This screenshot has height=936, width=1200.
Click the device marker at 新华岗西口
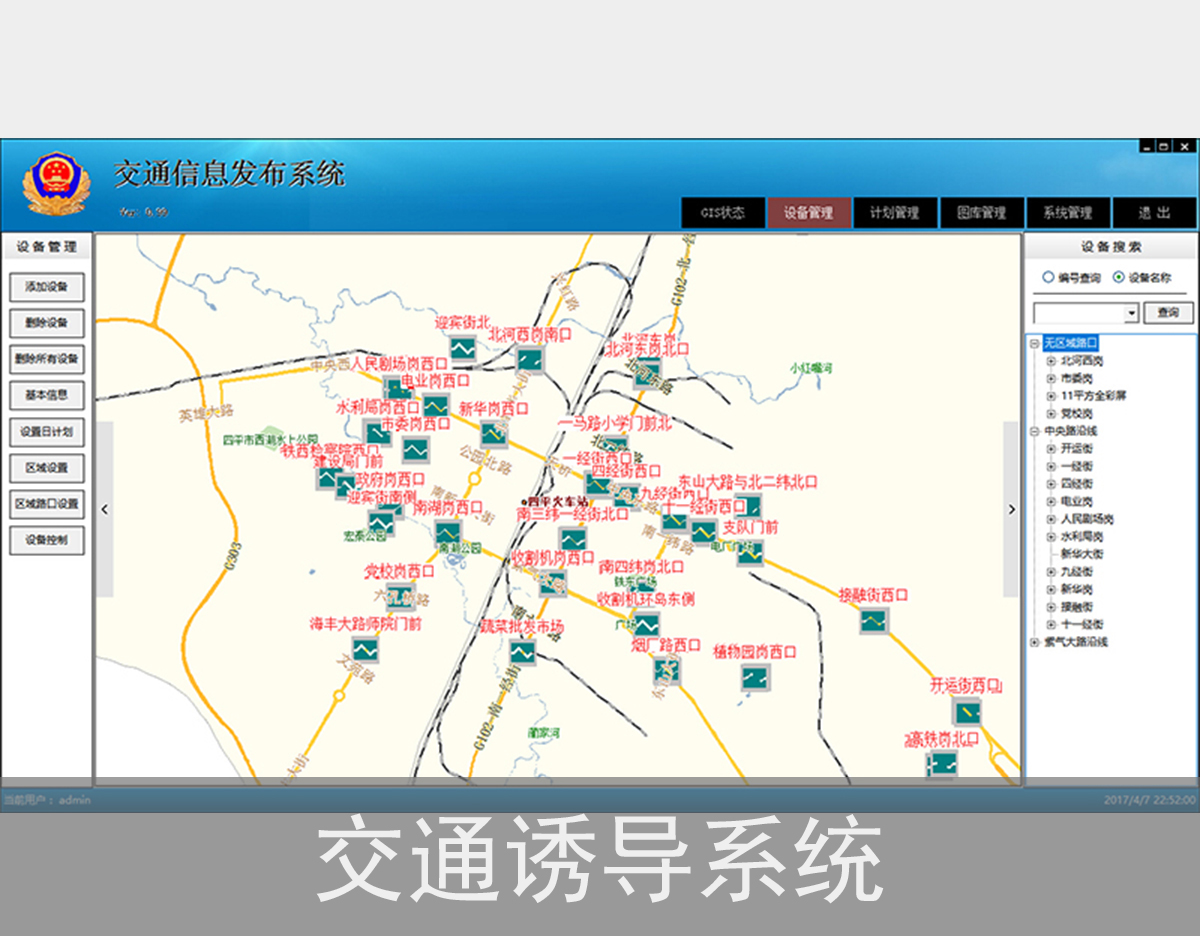494,435
